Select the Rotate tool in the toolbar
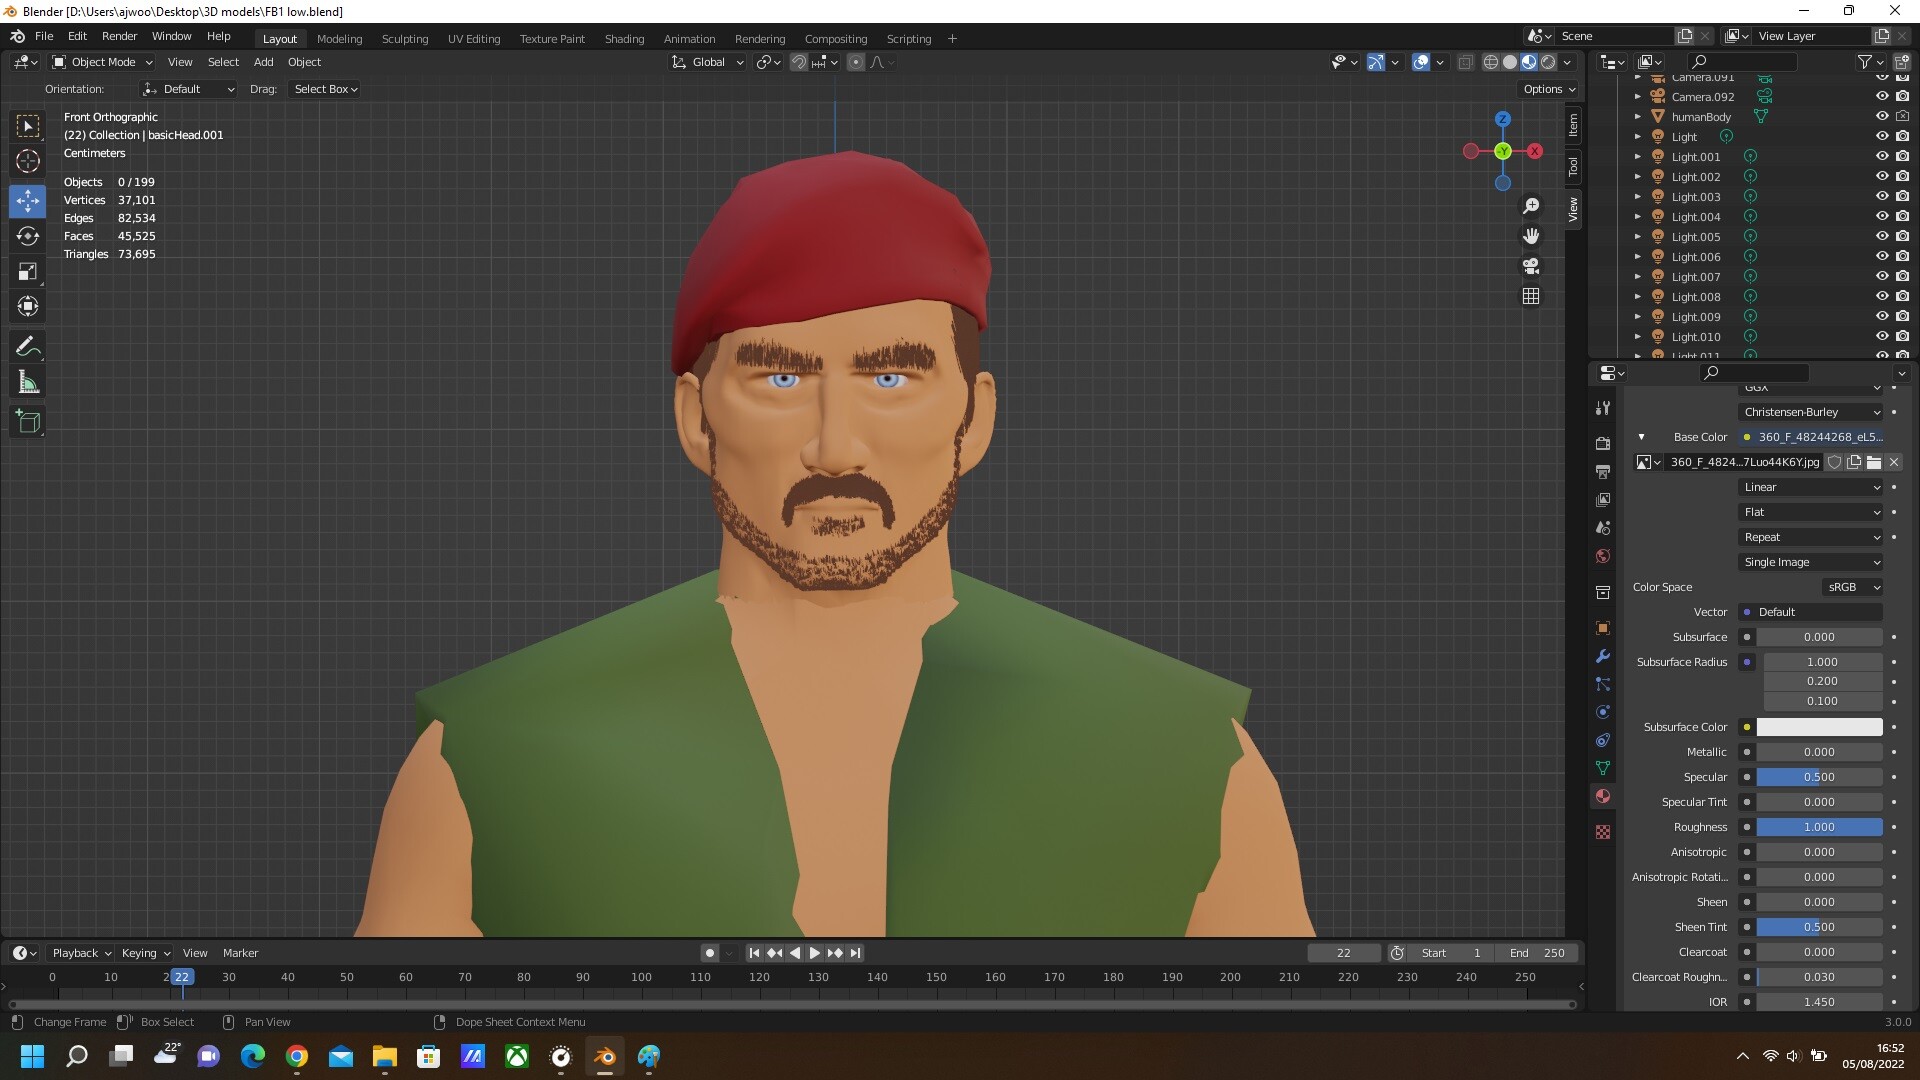This screenshot has width=1920, height=1080. pyautogui.click(x=27, y=236)
